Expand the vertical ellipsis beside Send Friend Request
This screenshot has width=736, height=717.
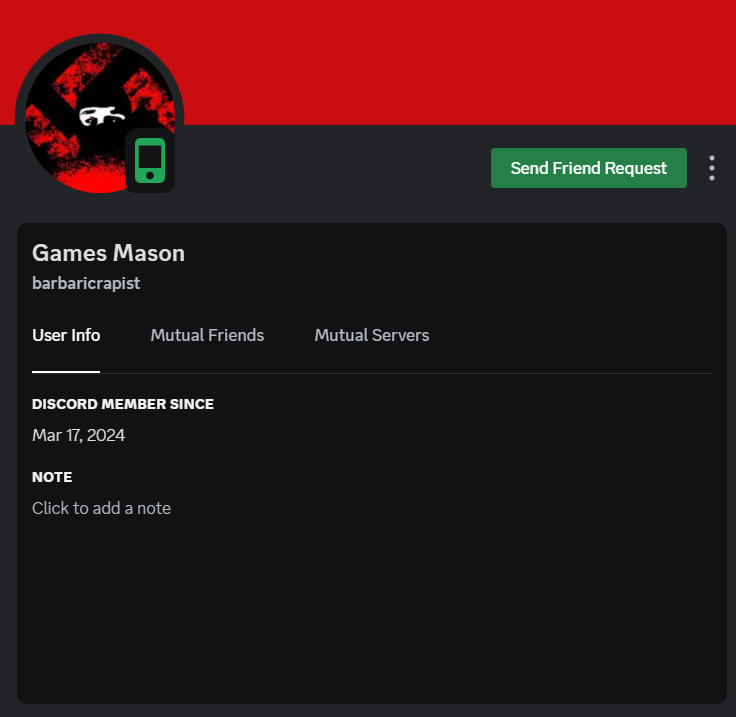point(712,168)
